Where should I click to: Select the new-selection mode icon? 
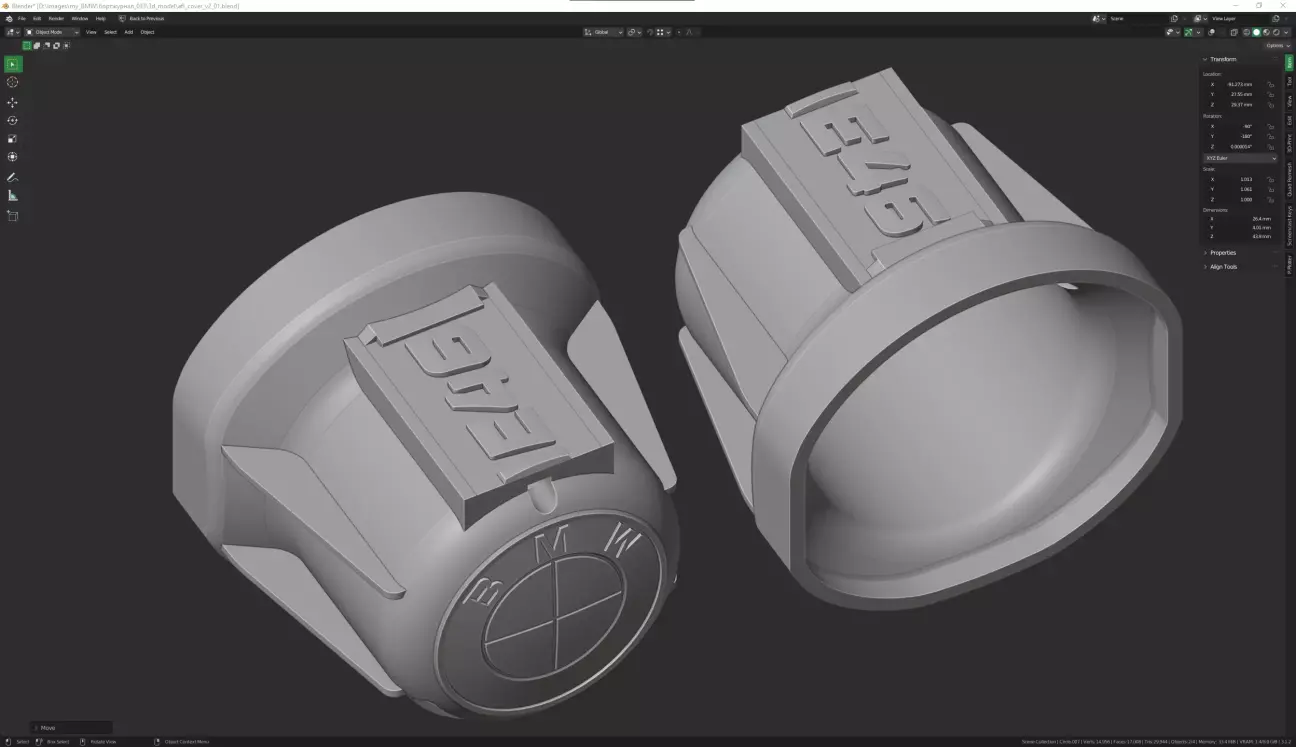[x=27, y=45]
